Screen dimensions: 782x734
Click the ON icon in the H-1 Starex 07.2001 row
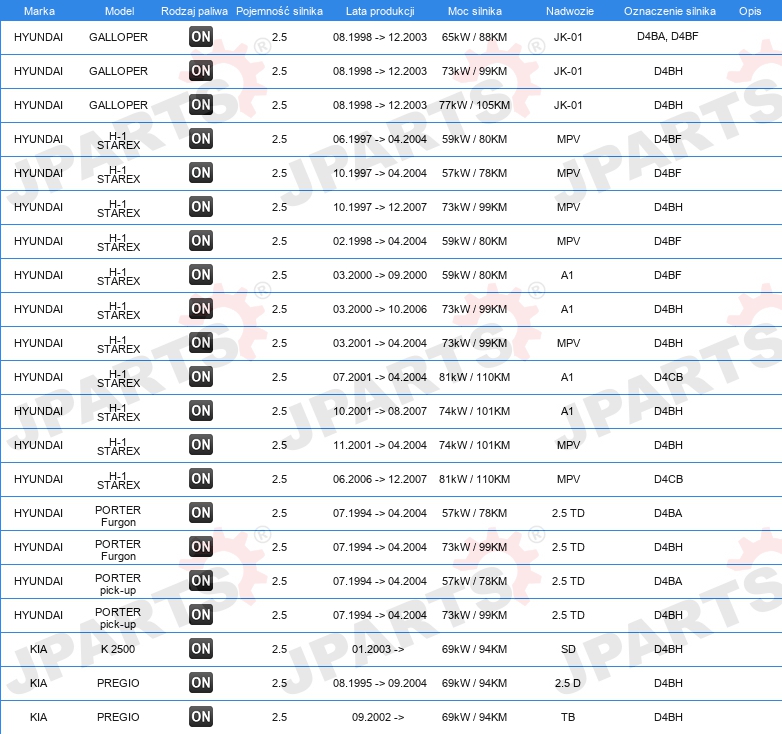coord(201,376)
